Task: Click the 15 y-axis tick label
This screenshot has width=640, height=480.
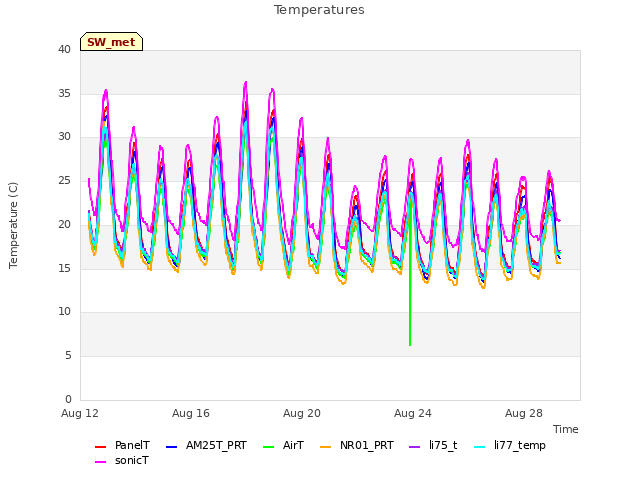Action: coord(64,268)
